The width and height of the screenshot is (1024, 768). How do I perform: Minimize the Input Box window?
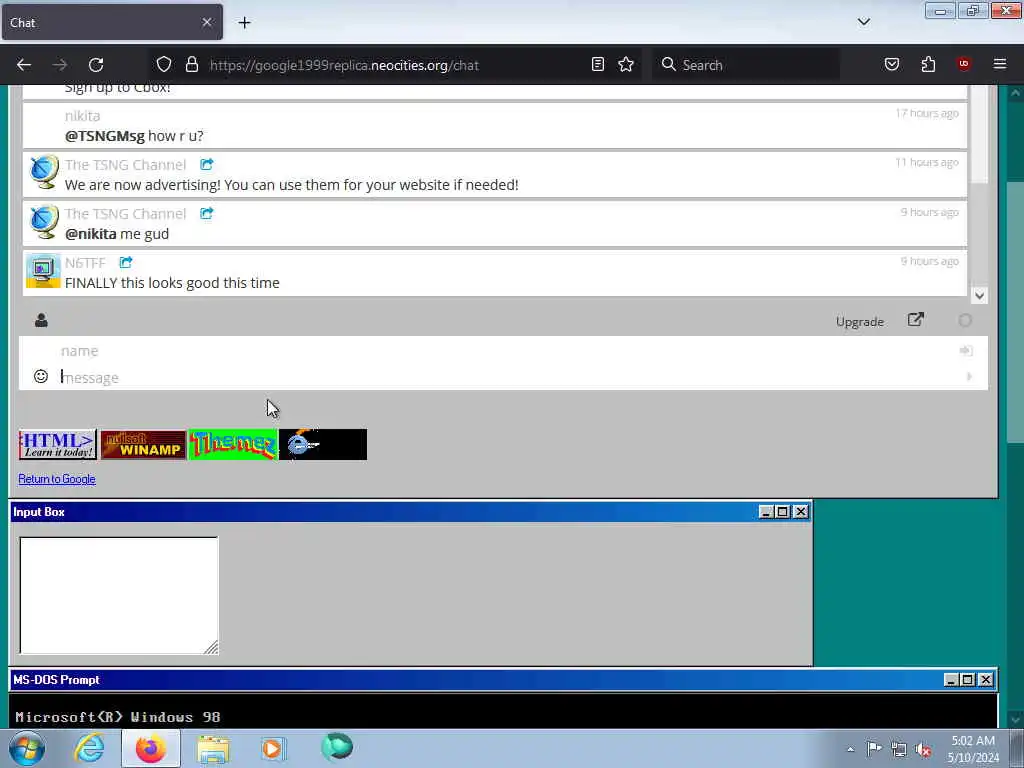tap(766, 512)
